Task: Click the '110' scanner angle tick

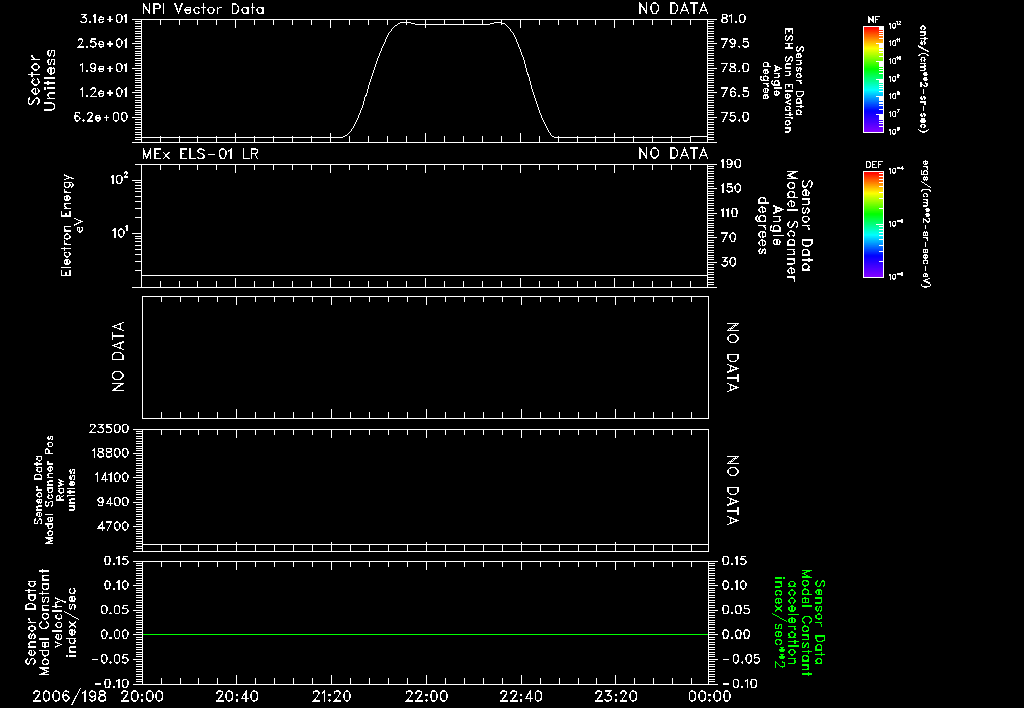Action: pyautogui.click(x=729, y=213)
